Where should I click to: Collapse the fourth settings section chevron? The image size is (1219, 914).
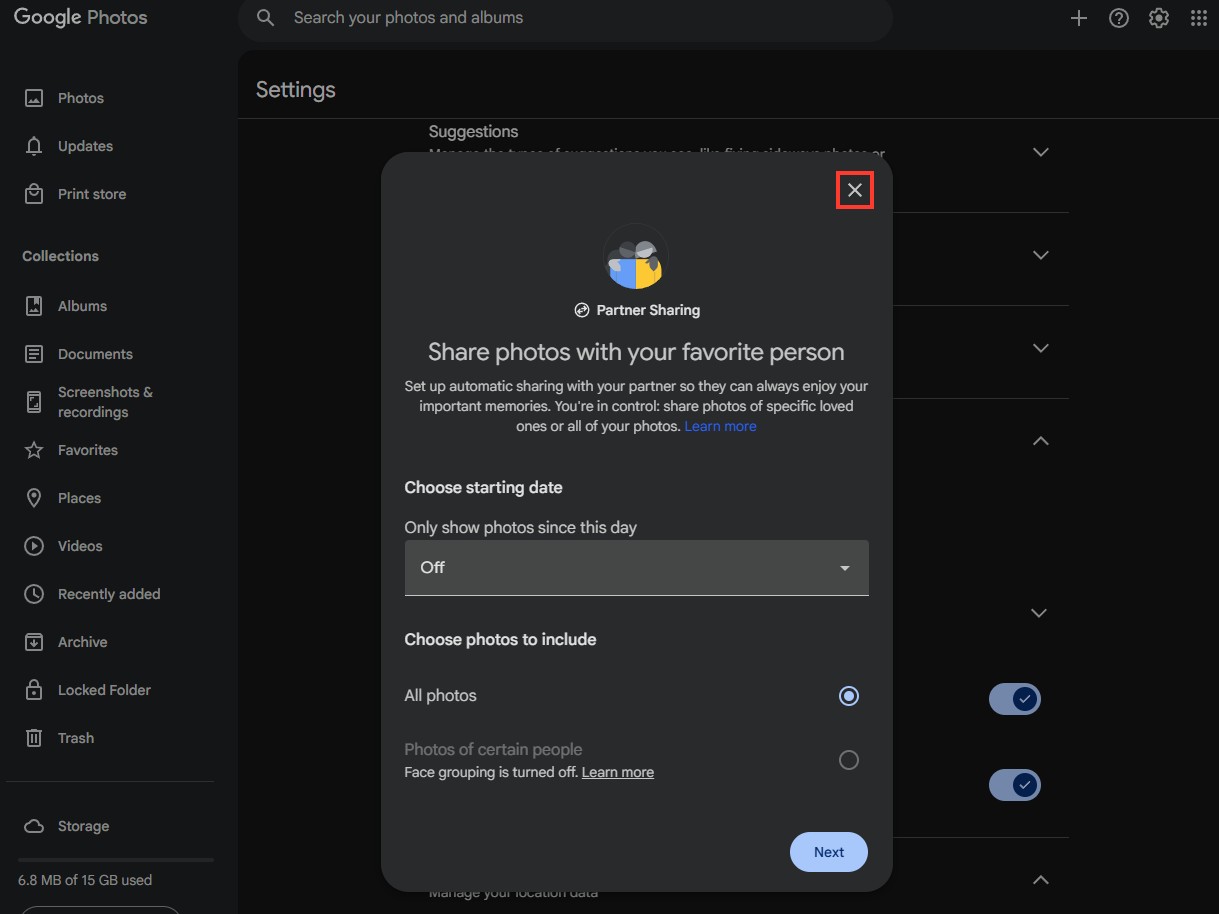[x=1040, y=441]
